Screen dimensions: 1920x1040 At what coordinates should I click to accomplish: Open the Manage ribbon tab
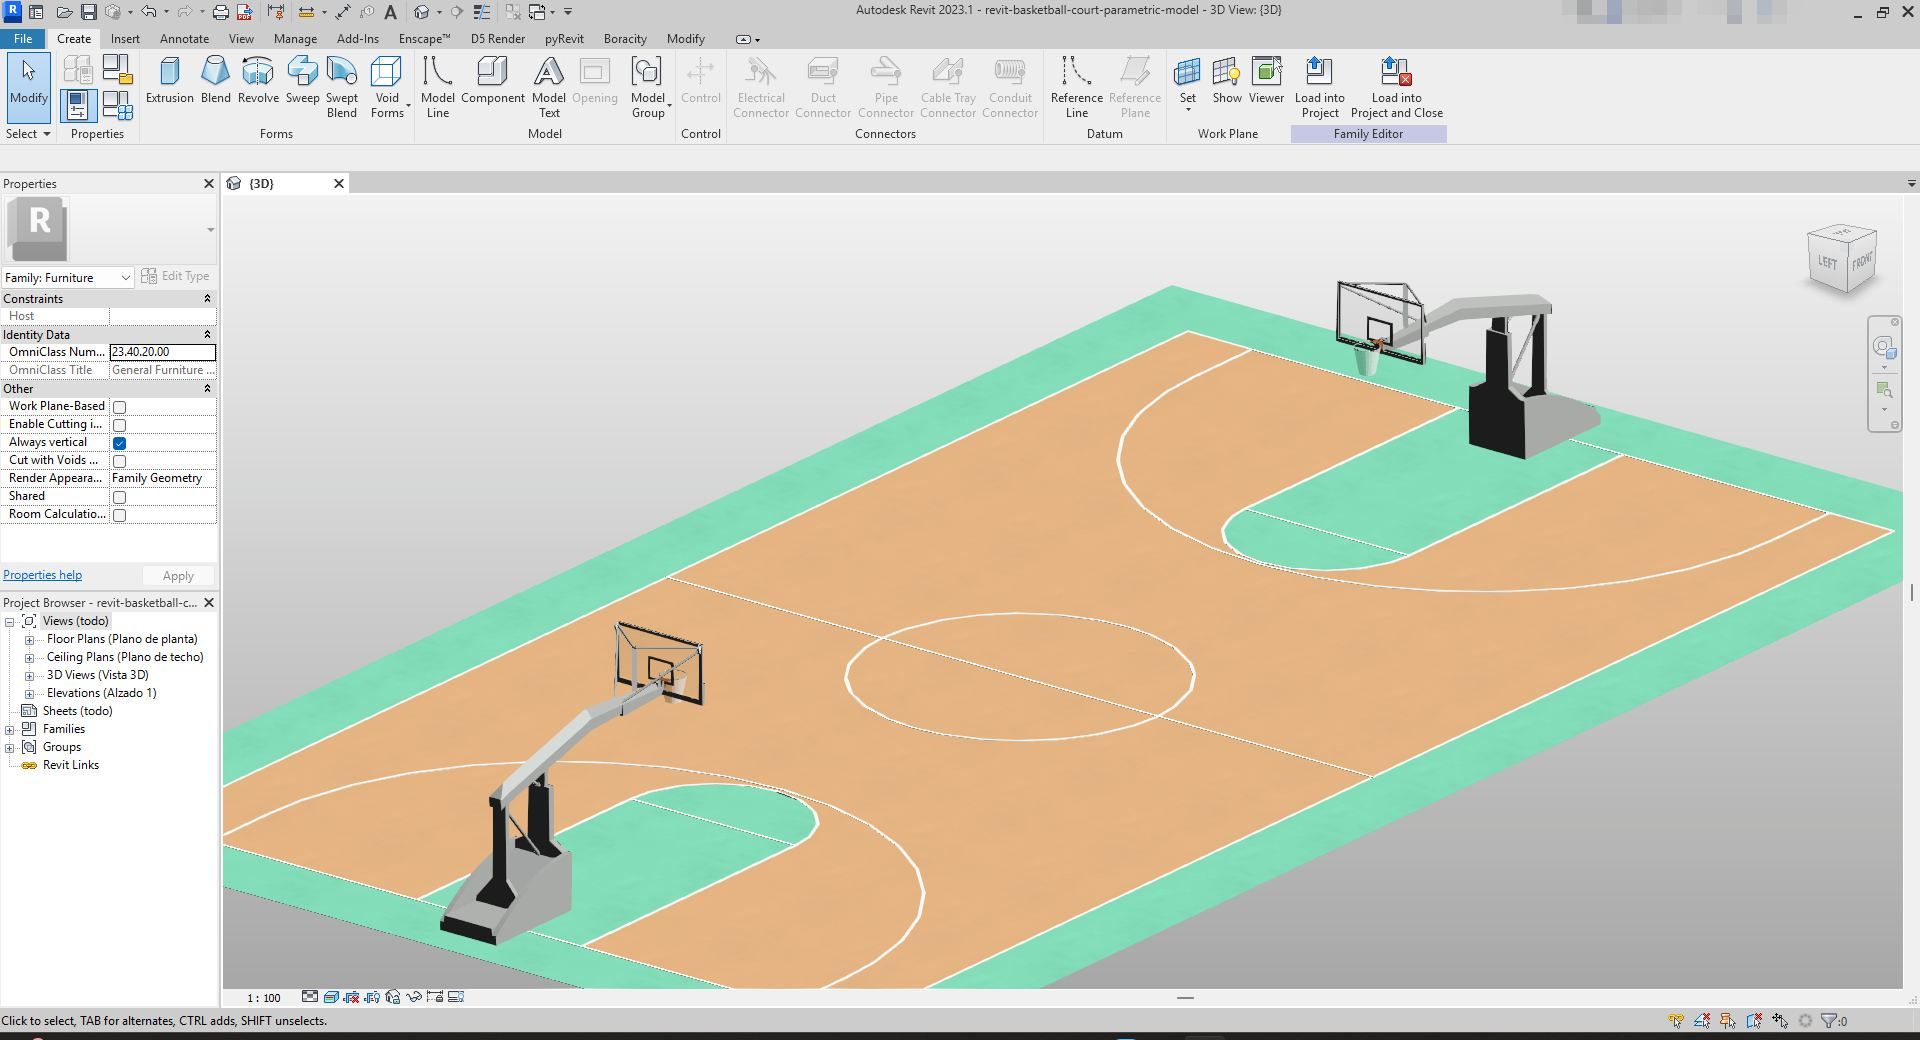tap(295, 38)
